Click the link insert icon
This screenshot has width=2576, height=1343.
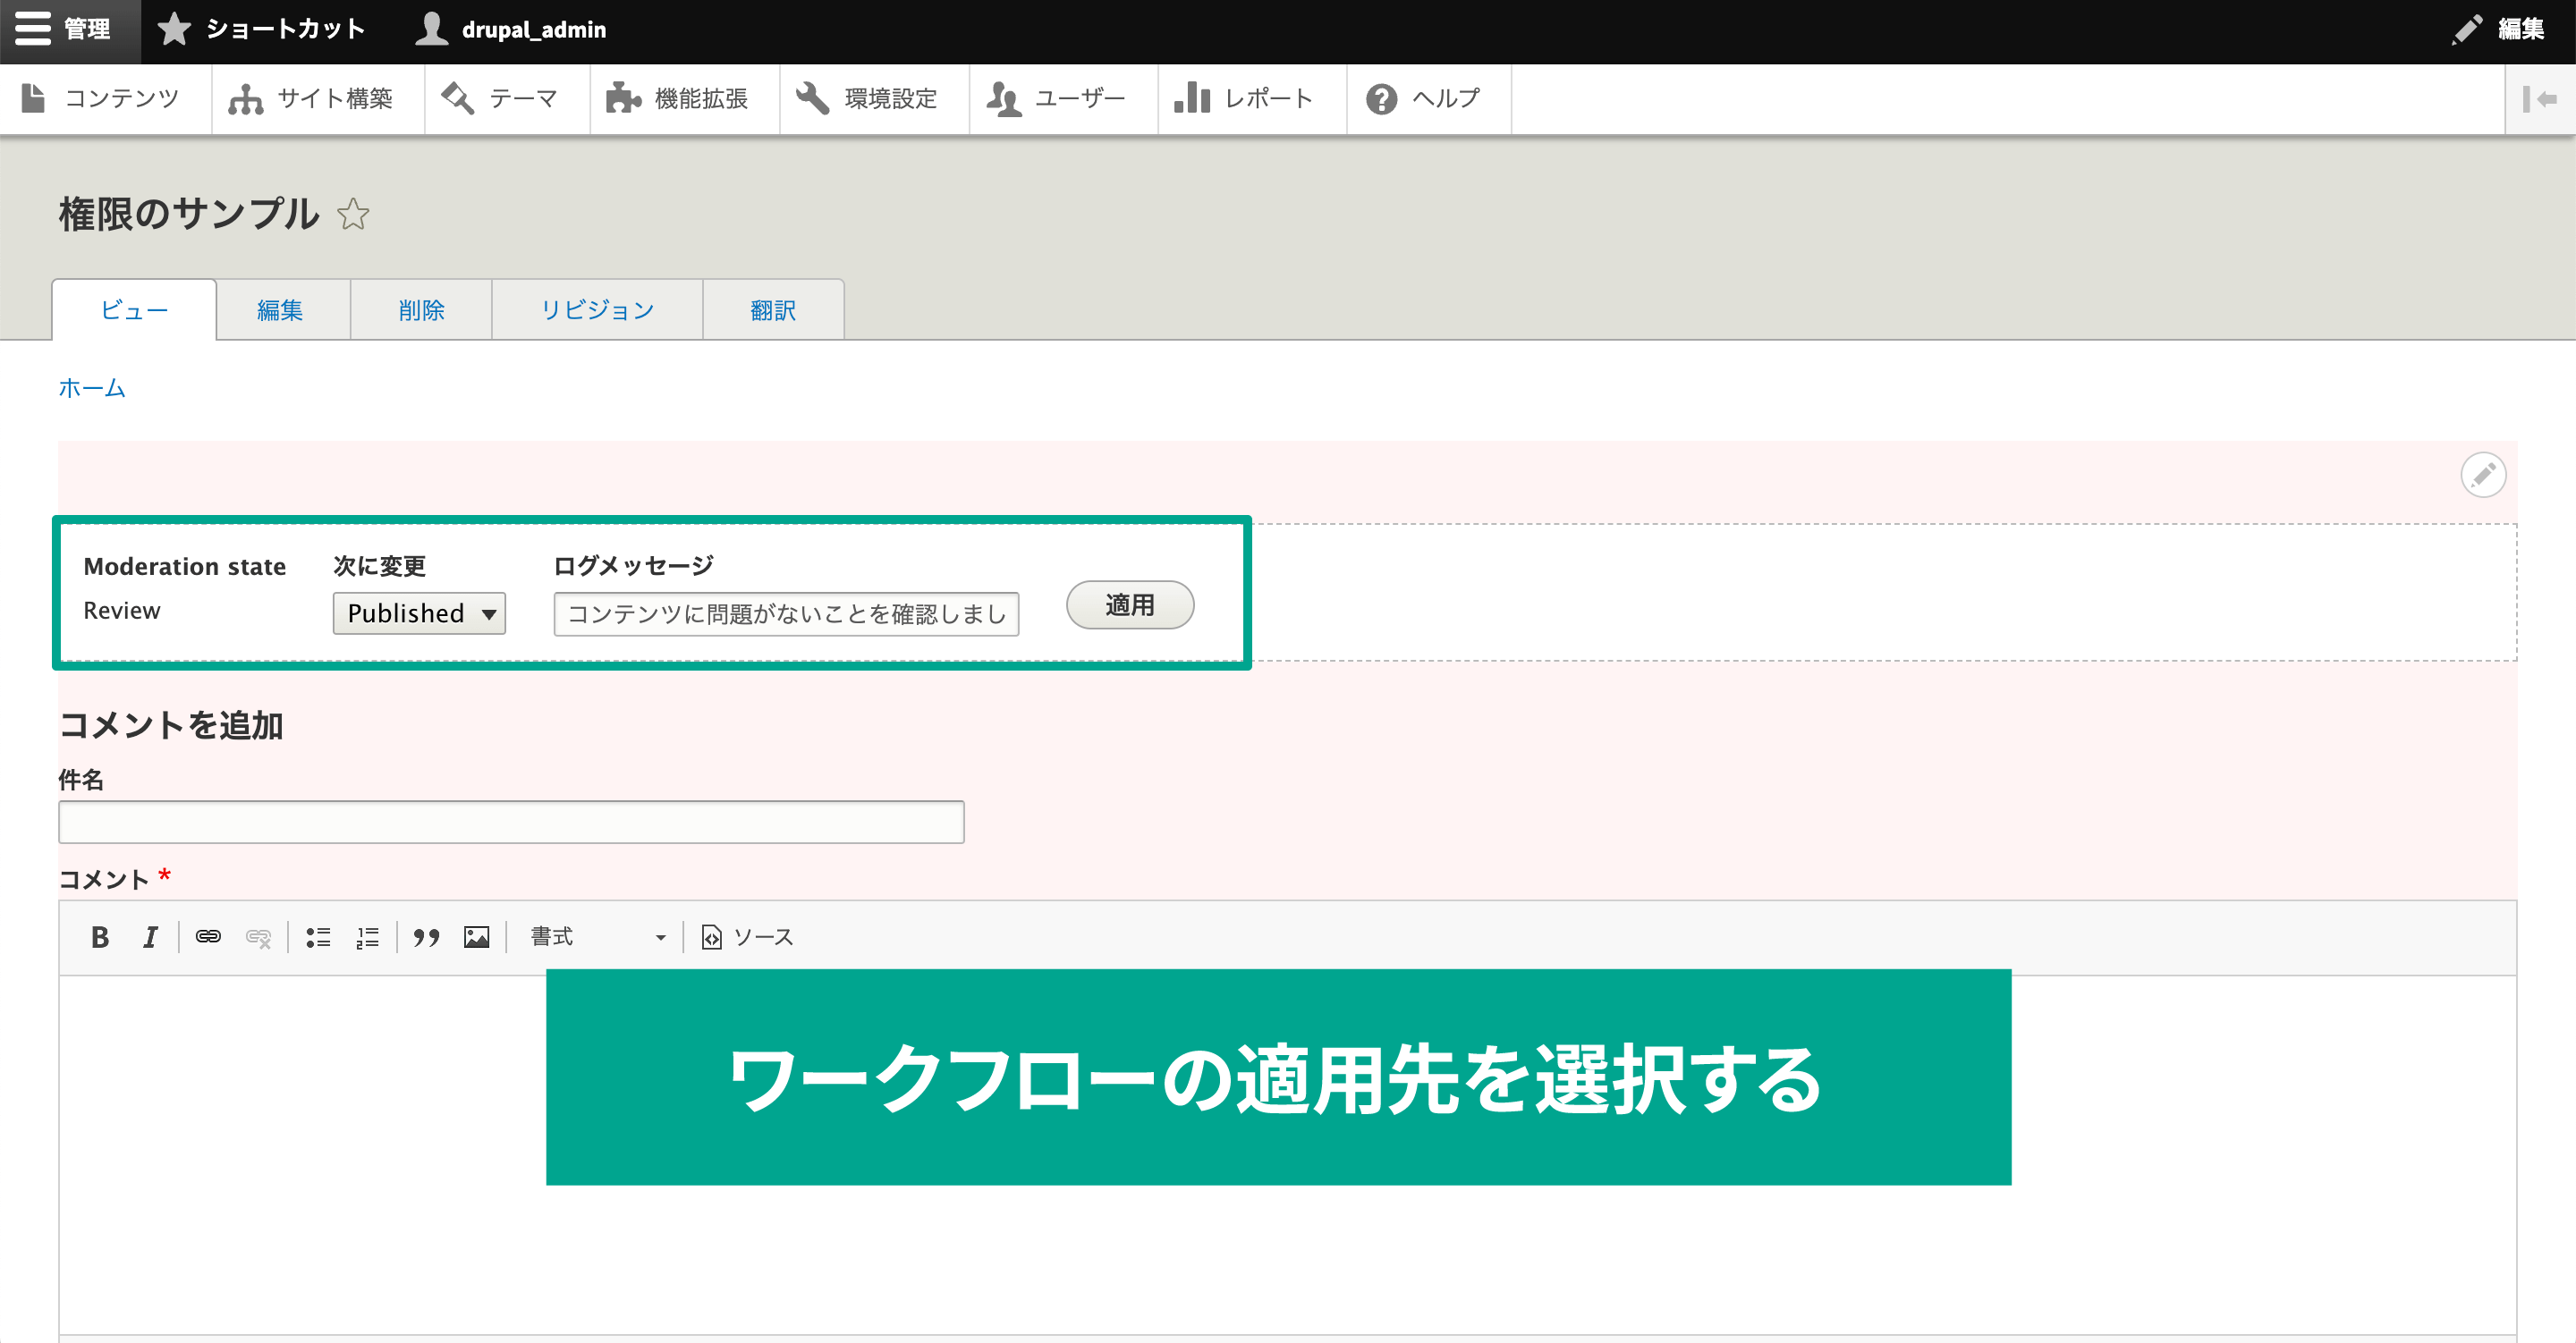tap(209, 936)
